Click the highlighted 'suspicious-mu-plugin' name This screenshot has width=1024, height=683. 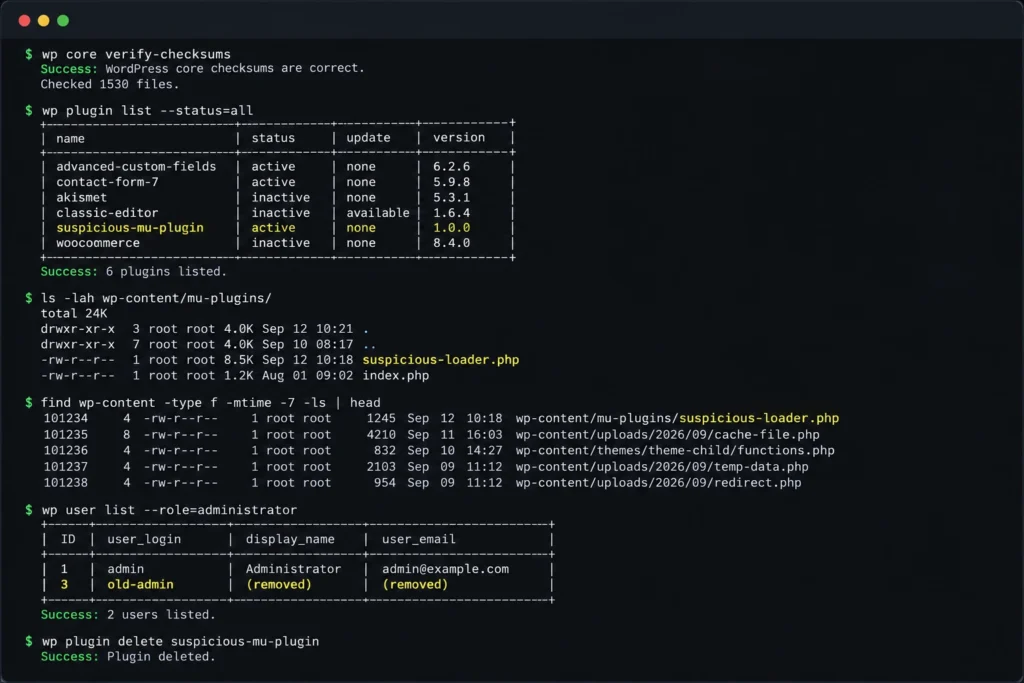[130, 228]
